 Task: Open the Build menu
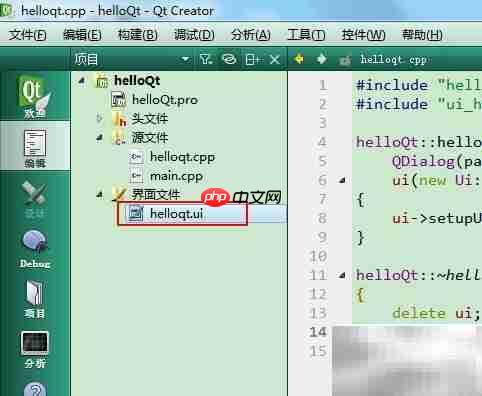(138, 35)
